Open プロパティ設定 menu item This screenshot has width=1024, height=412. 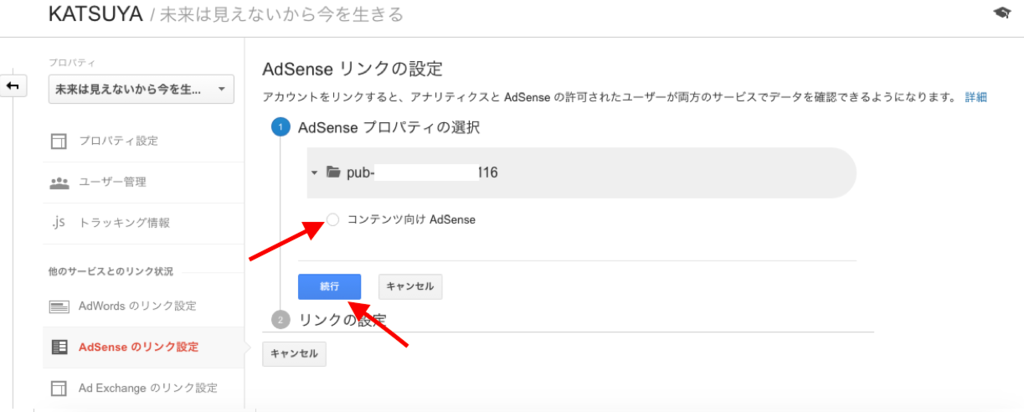pyautogui.click(x=118, y=141)
